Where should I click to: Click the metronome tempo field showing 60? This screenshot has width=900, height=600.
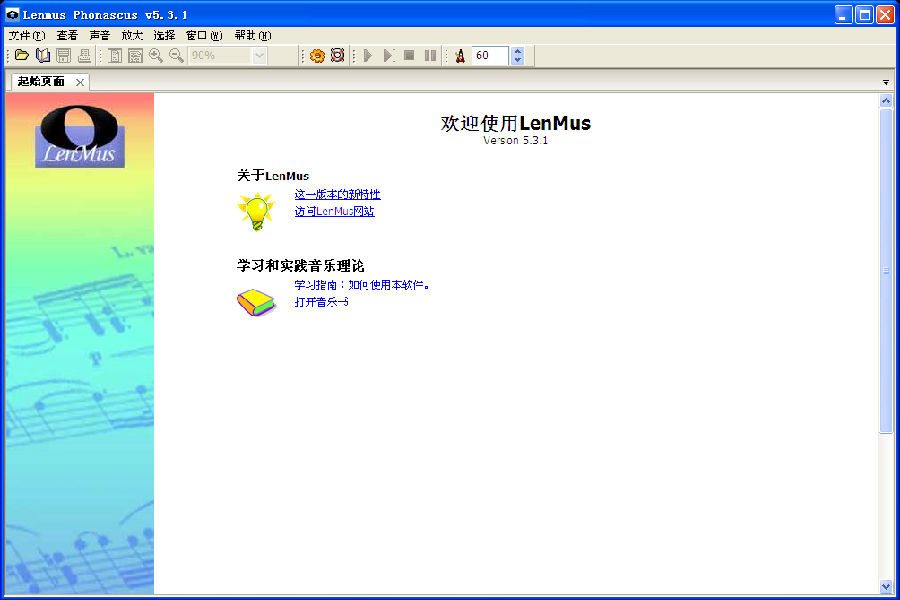(490, 56)
